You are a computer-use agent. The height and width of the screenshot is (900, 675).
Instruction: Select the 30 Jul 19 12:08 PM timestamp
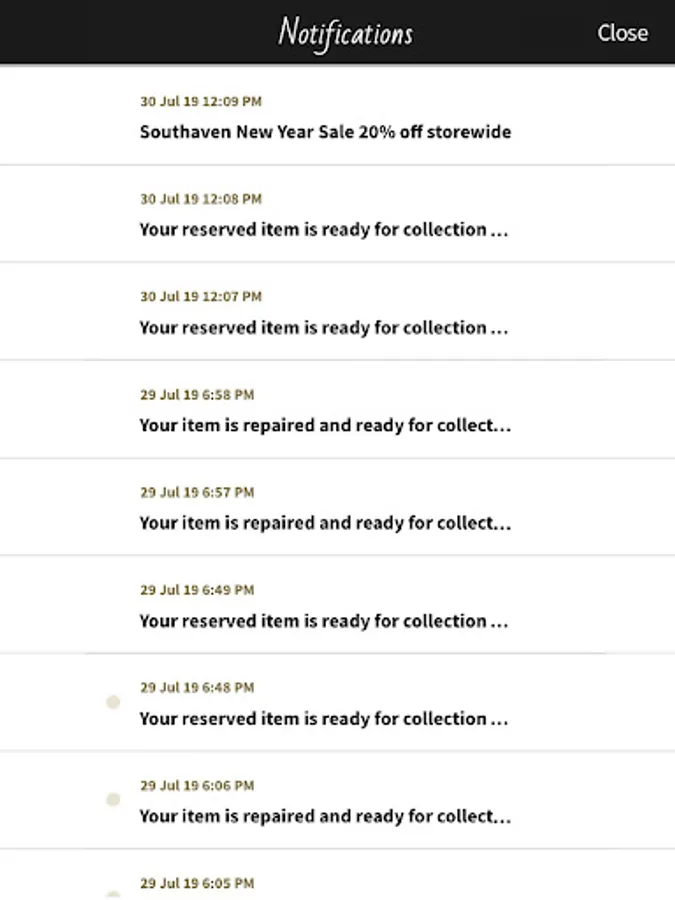pos(201,200)
